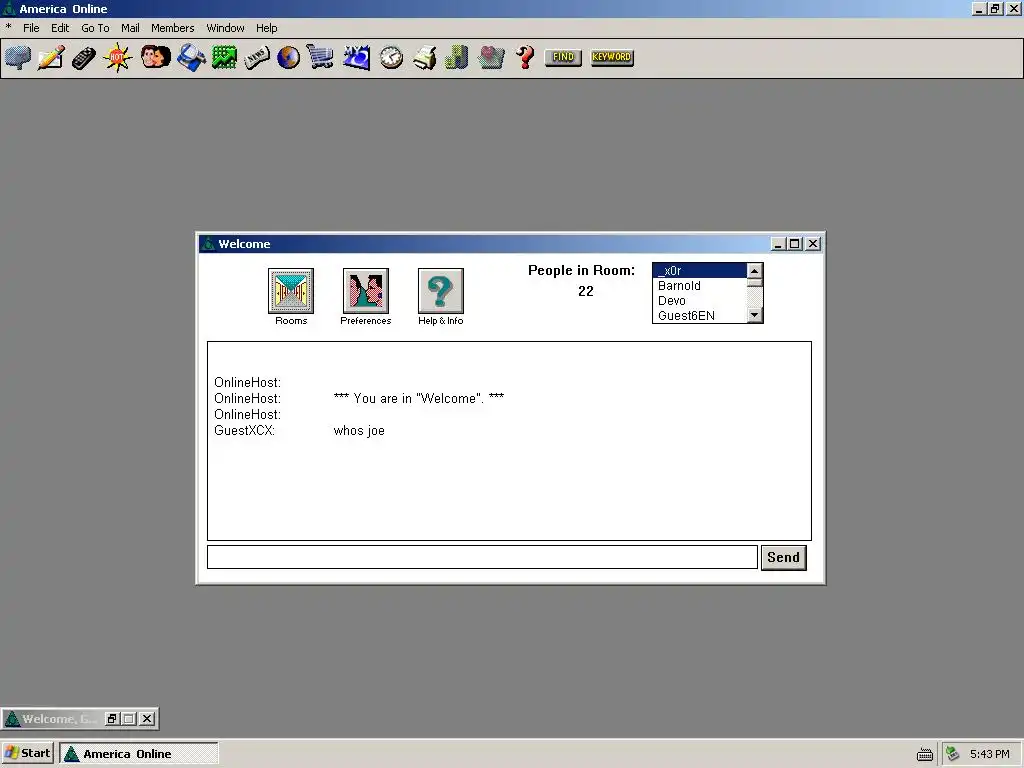Click the Welcome window title bar icon
This screenshot has width=1024, height=768.
pos(208,244)
